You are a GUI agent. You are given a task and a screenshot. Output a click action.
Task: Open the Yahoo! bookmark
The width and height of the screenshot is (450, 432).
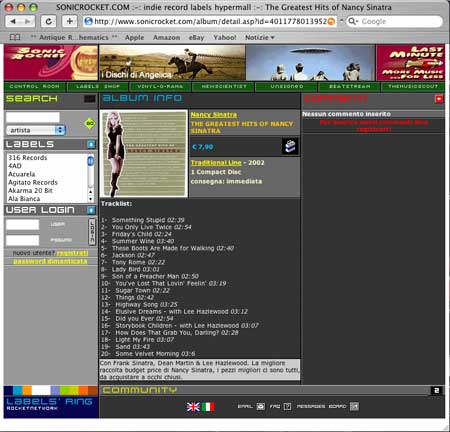click(x=225, y=37)
